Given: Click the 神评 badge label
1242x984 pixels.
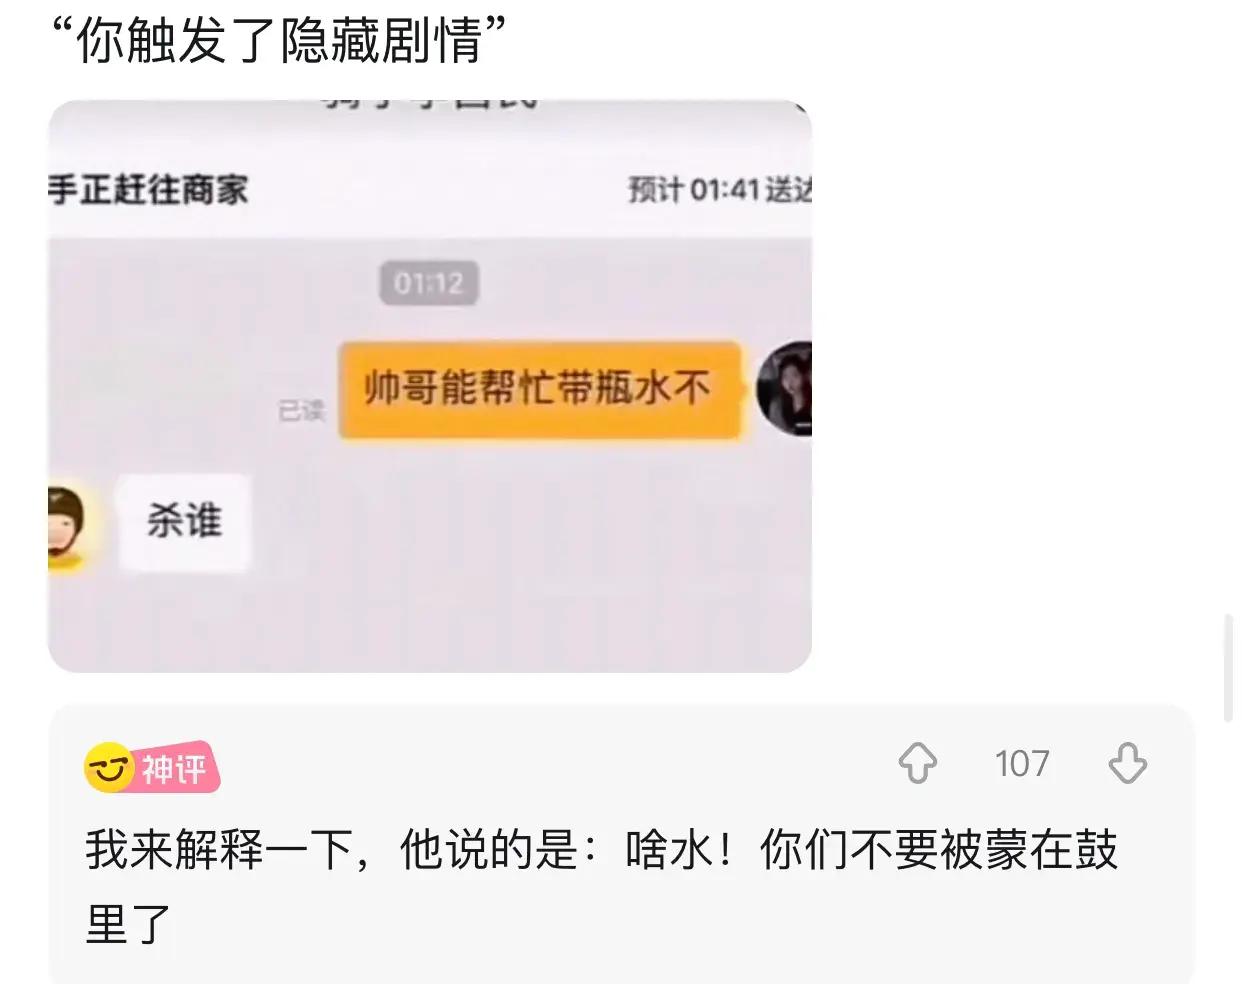Looking at the screenshot, I should coord(175,769).
